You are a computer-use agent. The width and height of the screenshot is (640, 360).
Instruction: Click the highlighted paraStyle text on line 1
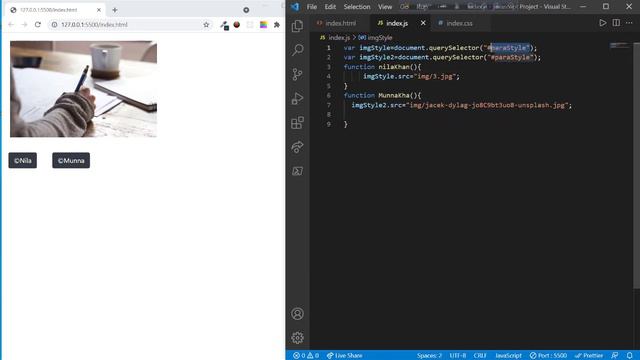pos(510,48)
